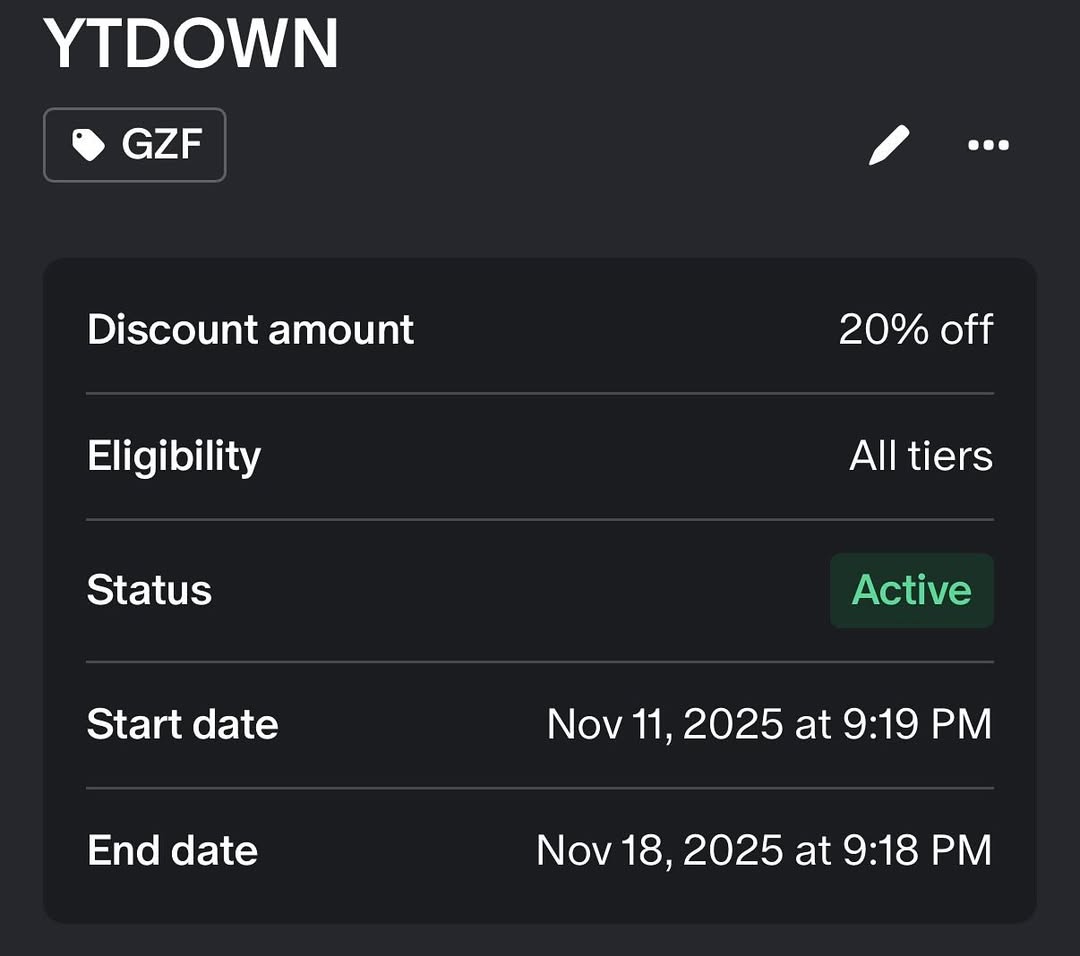This screenshot has height=956, width=1080.
Task: Select Nov 11, 2025 in Start date row
Action: 665,724
